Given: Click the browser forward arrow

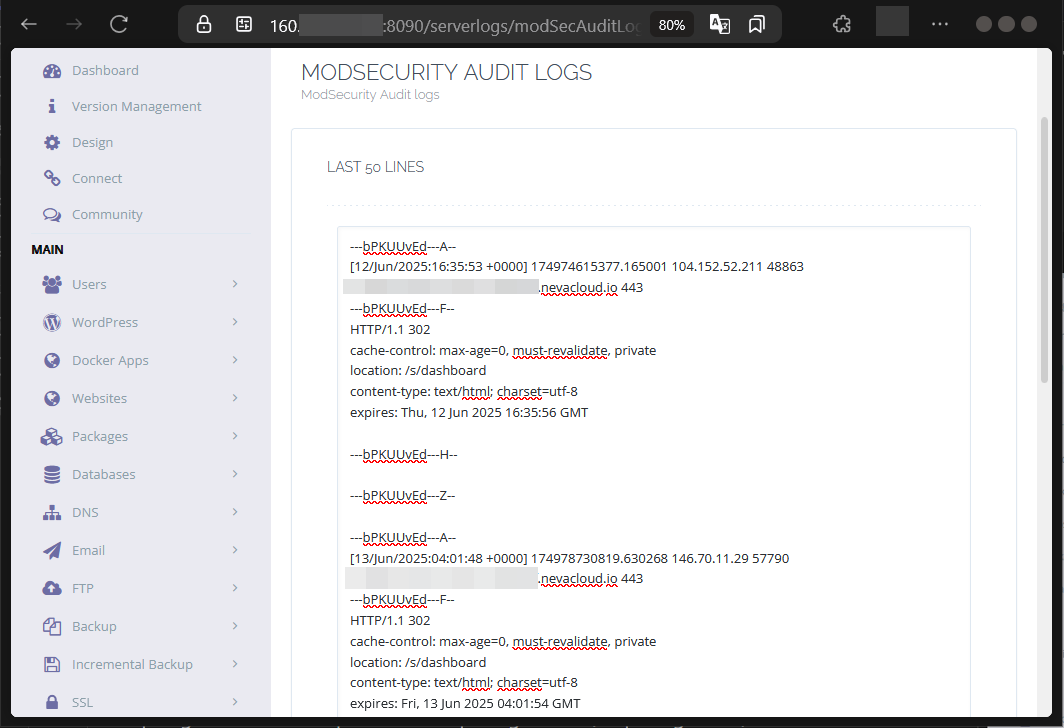Looking at the screenshot, I should pyautogui.click(x=74, y=24).
